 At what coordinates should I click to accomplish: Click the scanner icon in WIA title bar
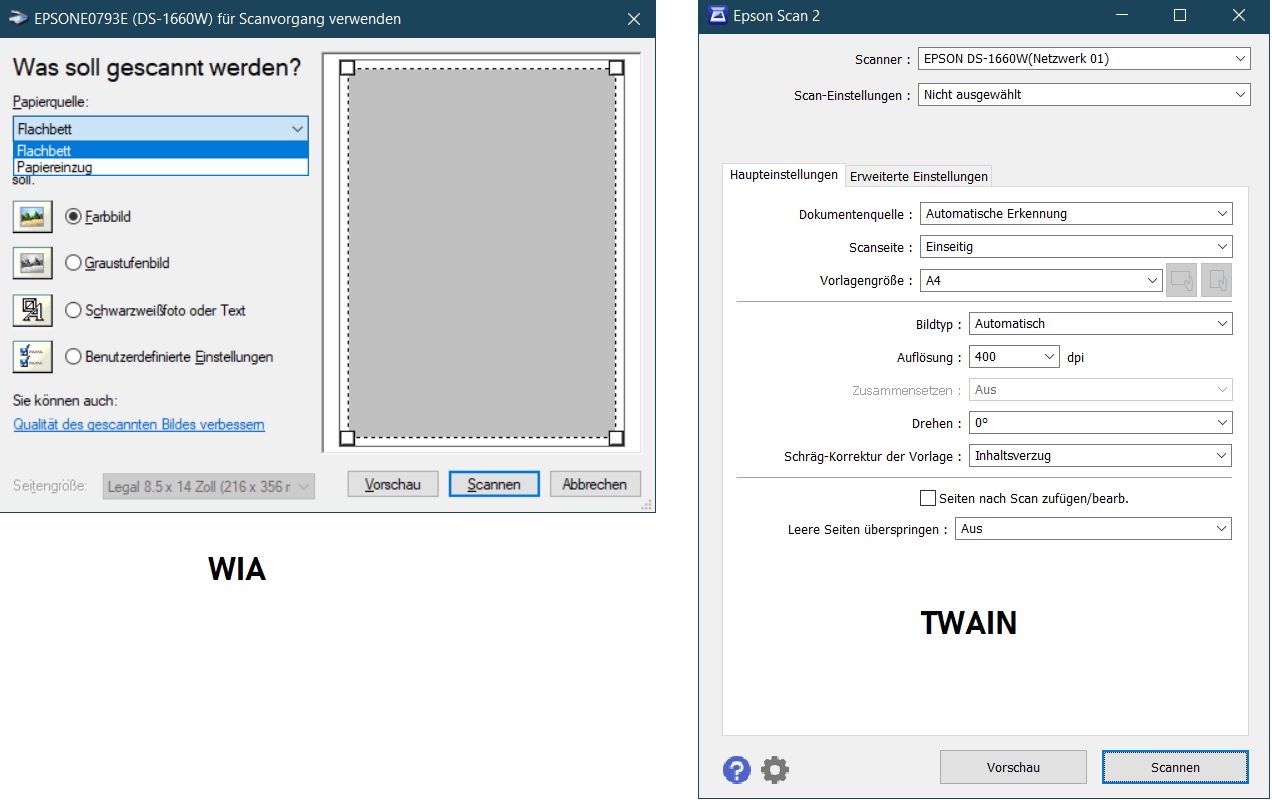[17, 18]
